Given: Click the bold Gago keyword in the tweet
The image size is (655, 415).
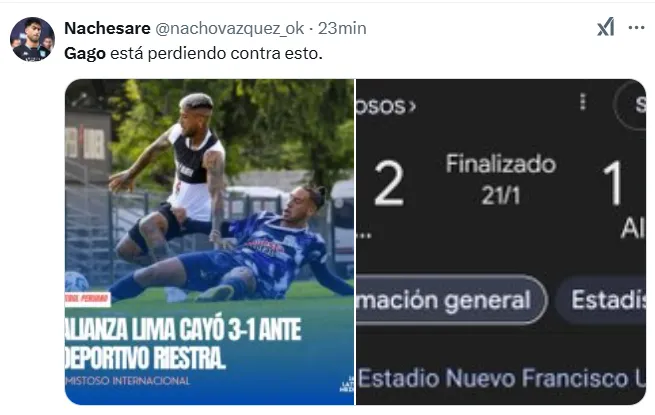Looking at the screenshot, I should [85, 53].
